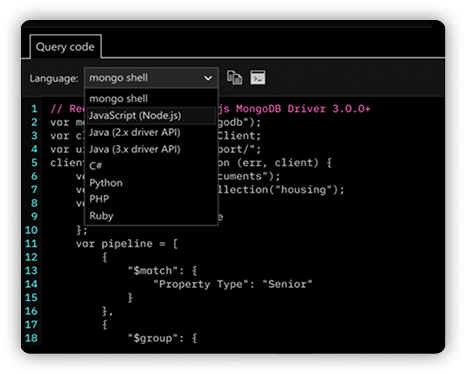Click the MongoDB Driver 3.0.0+ comment text
The height and width of the screenshot is (374, 466).
click(303, 109)
